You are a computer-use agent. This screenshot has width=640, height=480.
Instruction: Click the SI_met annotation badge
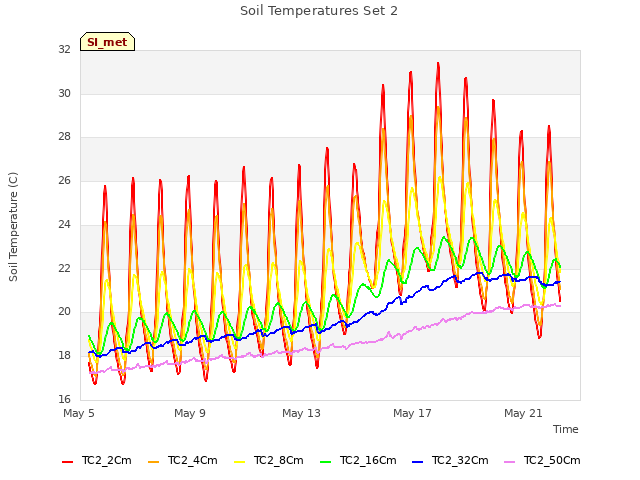coord(107,42)
